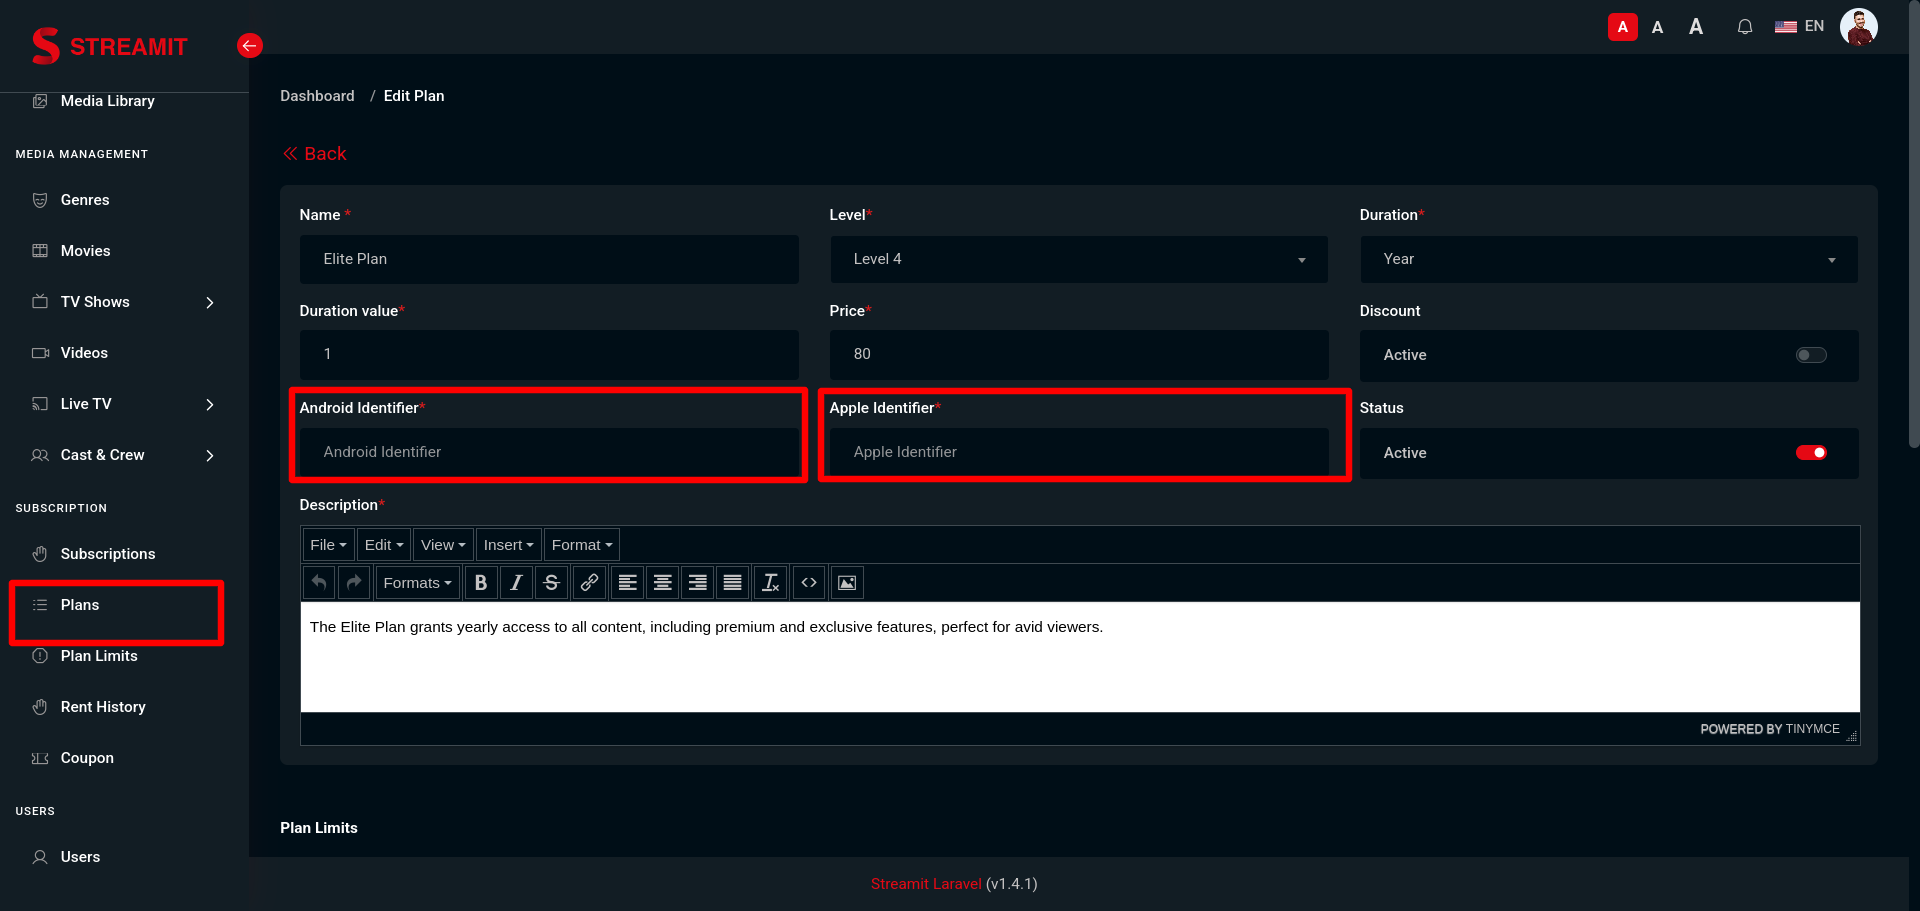
Task: Click the Streamit Laravel footer link
Action: pyautogui.click(x=926, y=884)
